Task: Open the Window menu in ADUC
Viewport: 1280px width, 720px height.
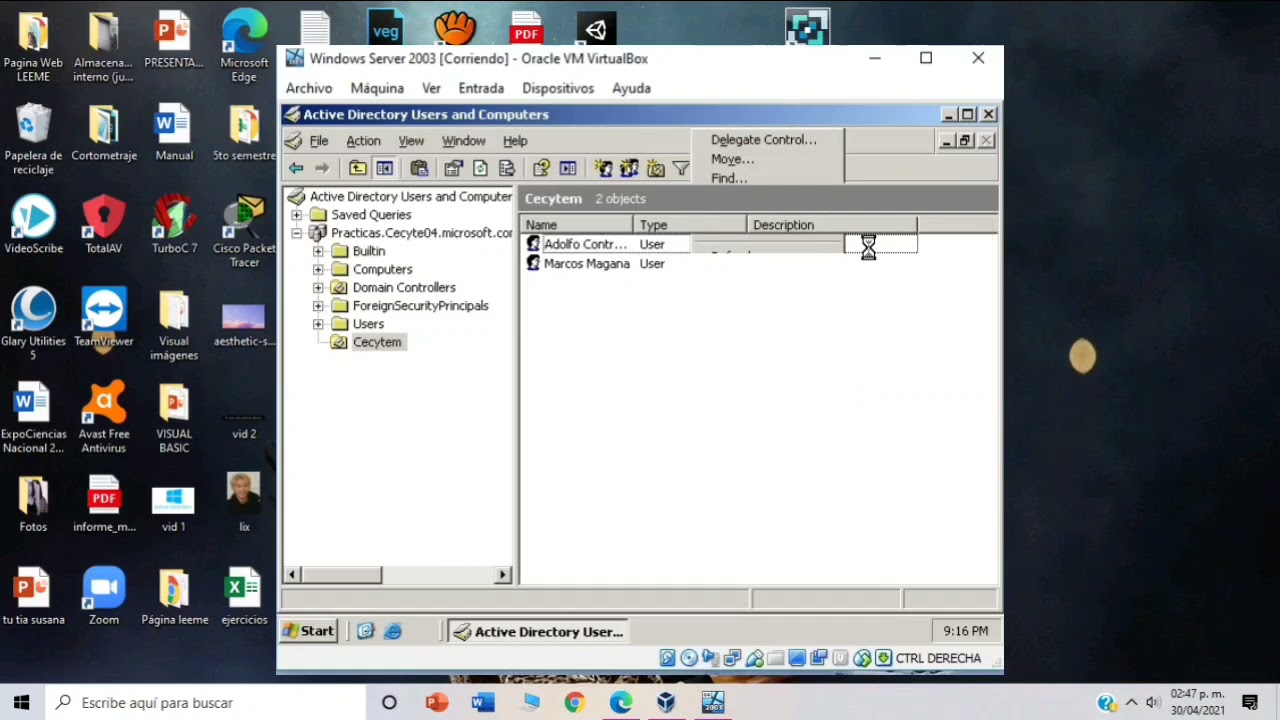Action: (x=463, y=141)
